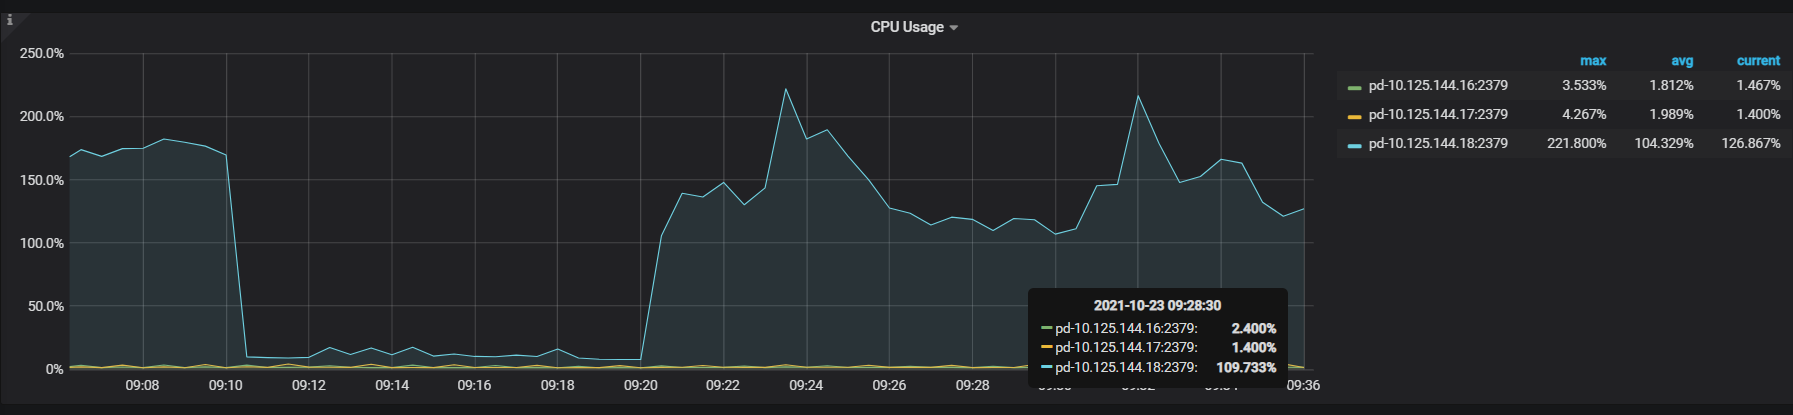1793x415 pixels.
Task: Click the 09:24 label on time axis
Action: tap(806, 385)
